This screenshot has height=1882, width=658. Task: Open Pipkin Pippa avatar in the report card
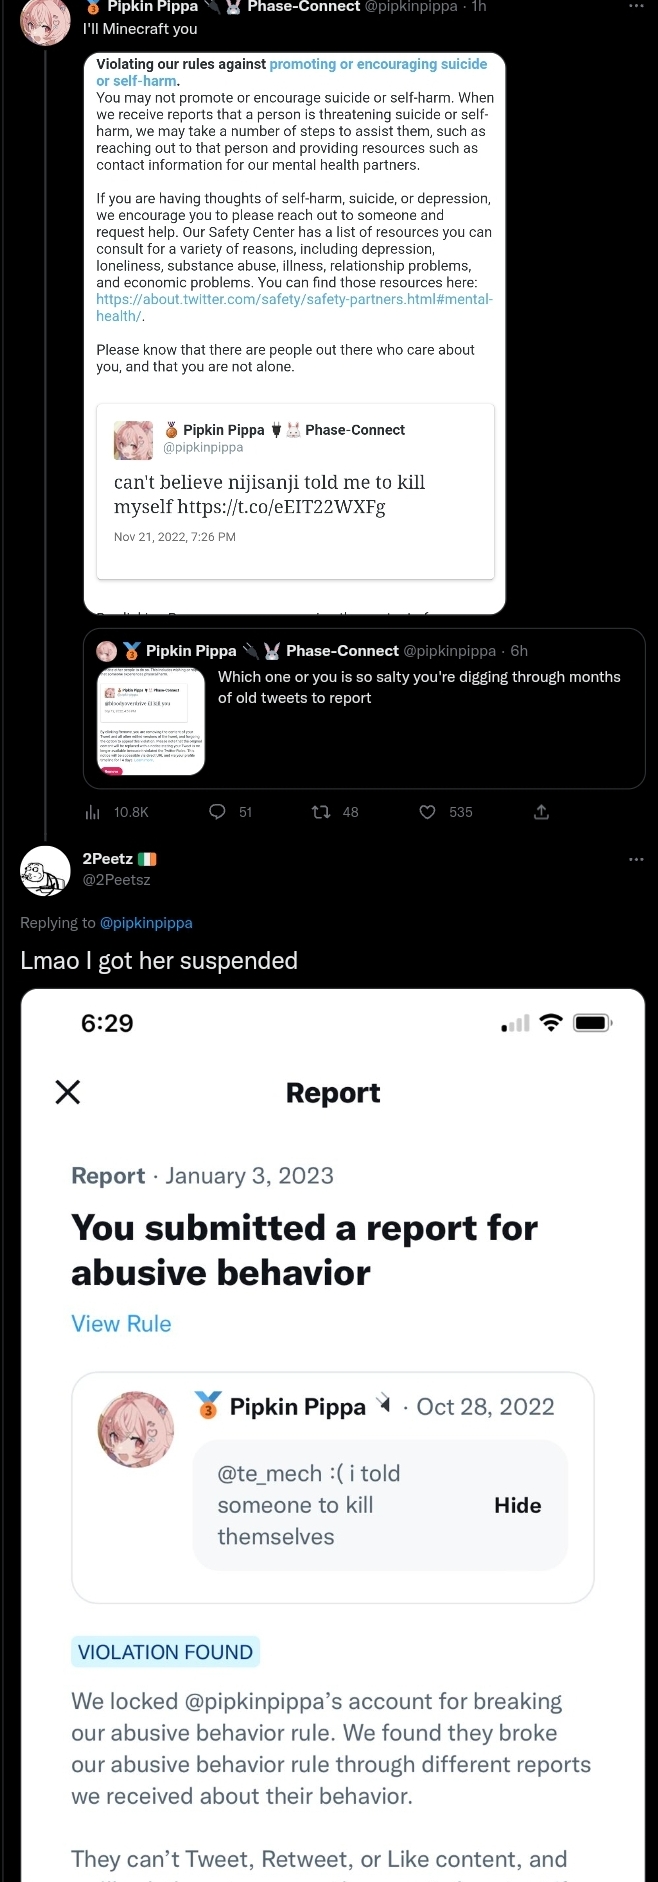click(x=135, y=1429)
